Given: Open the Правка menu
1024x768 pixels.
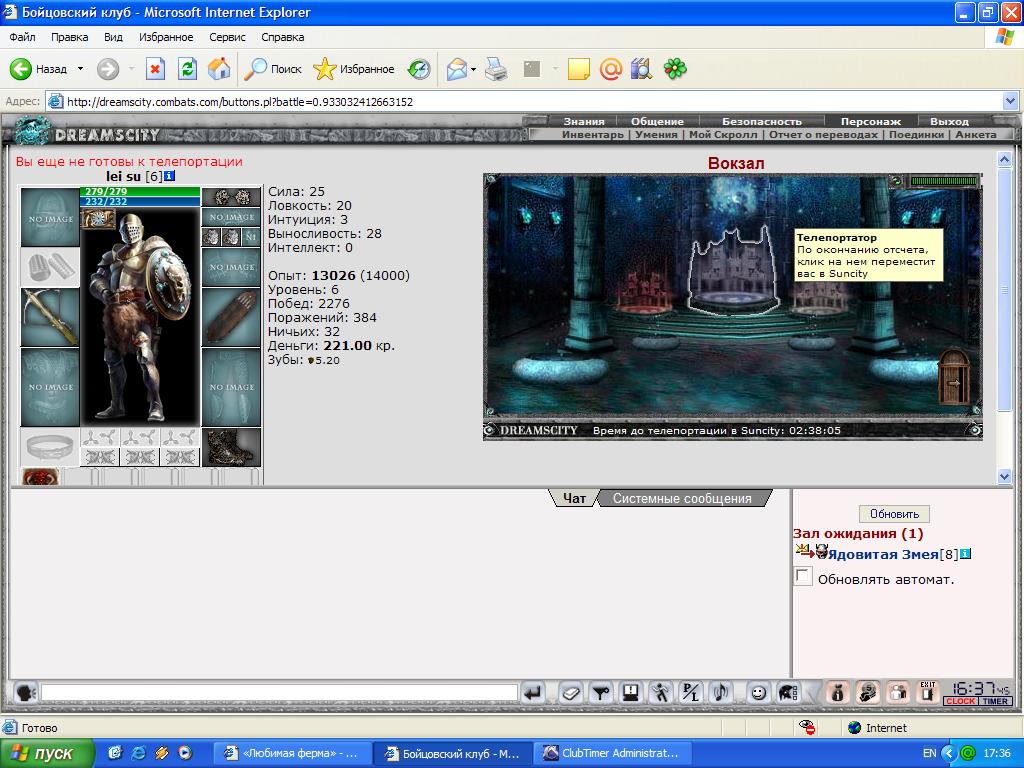Looking at the screenshot, I should pyautogui.click(x=69, y=37).
